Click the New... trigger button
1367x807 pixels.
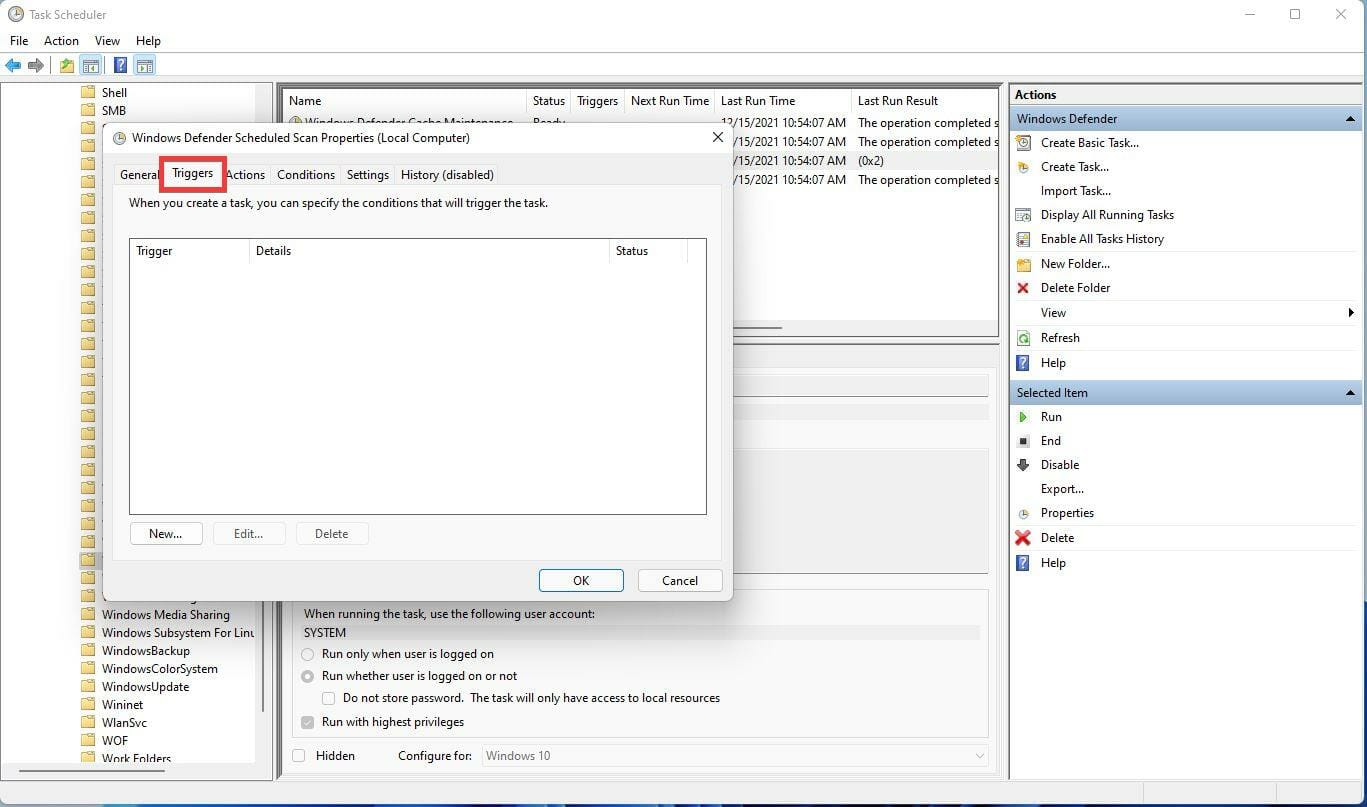(x=166, y=534)
